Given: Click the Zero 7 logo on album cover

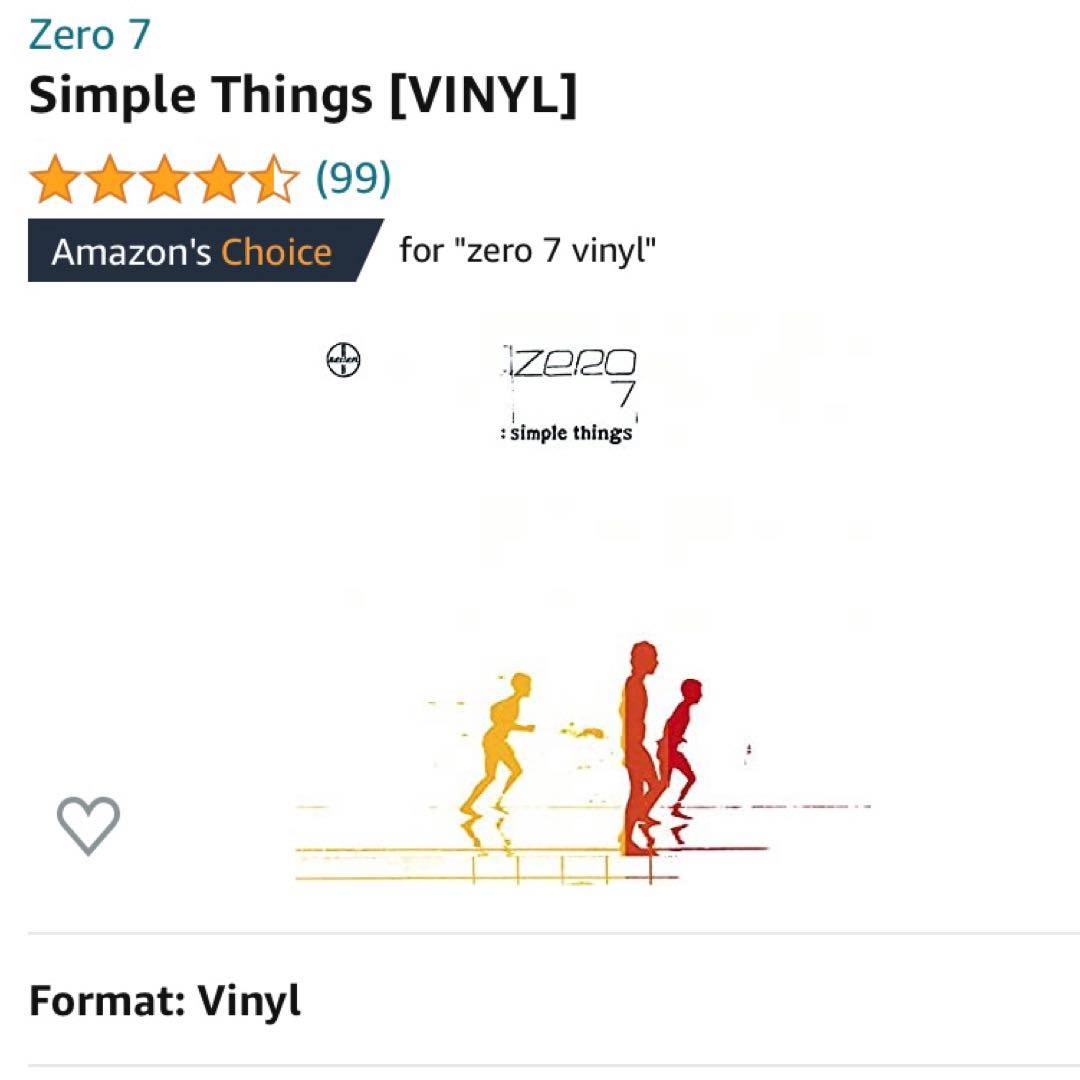Looking at the screenshot, I should click(x=570, y=376).
